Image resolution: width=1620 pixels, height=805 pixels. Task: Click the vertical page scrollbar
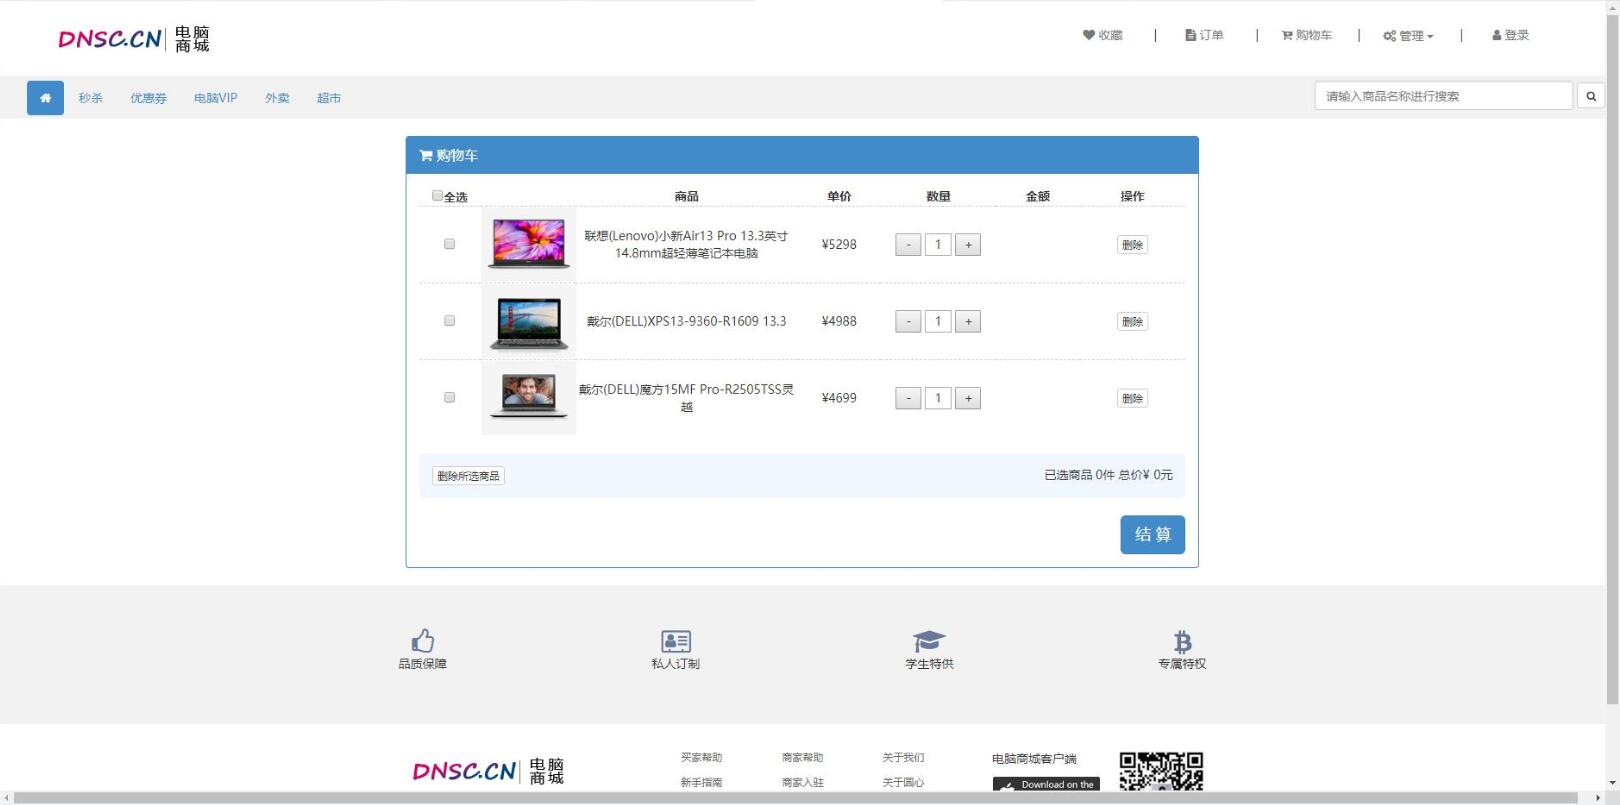[x=1612, y=360]
